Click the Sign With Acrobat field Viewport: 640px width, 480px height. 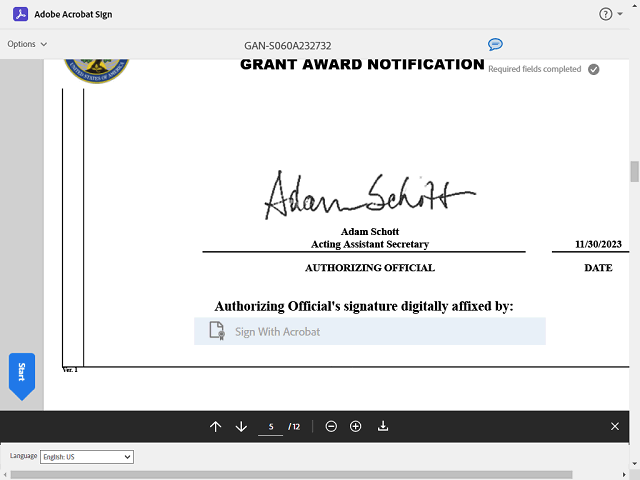coord(370,331)
